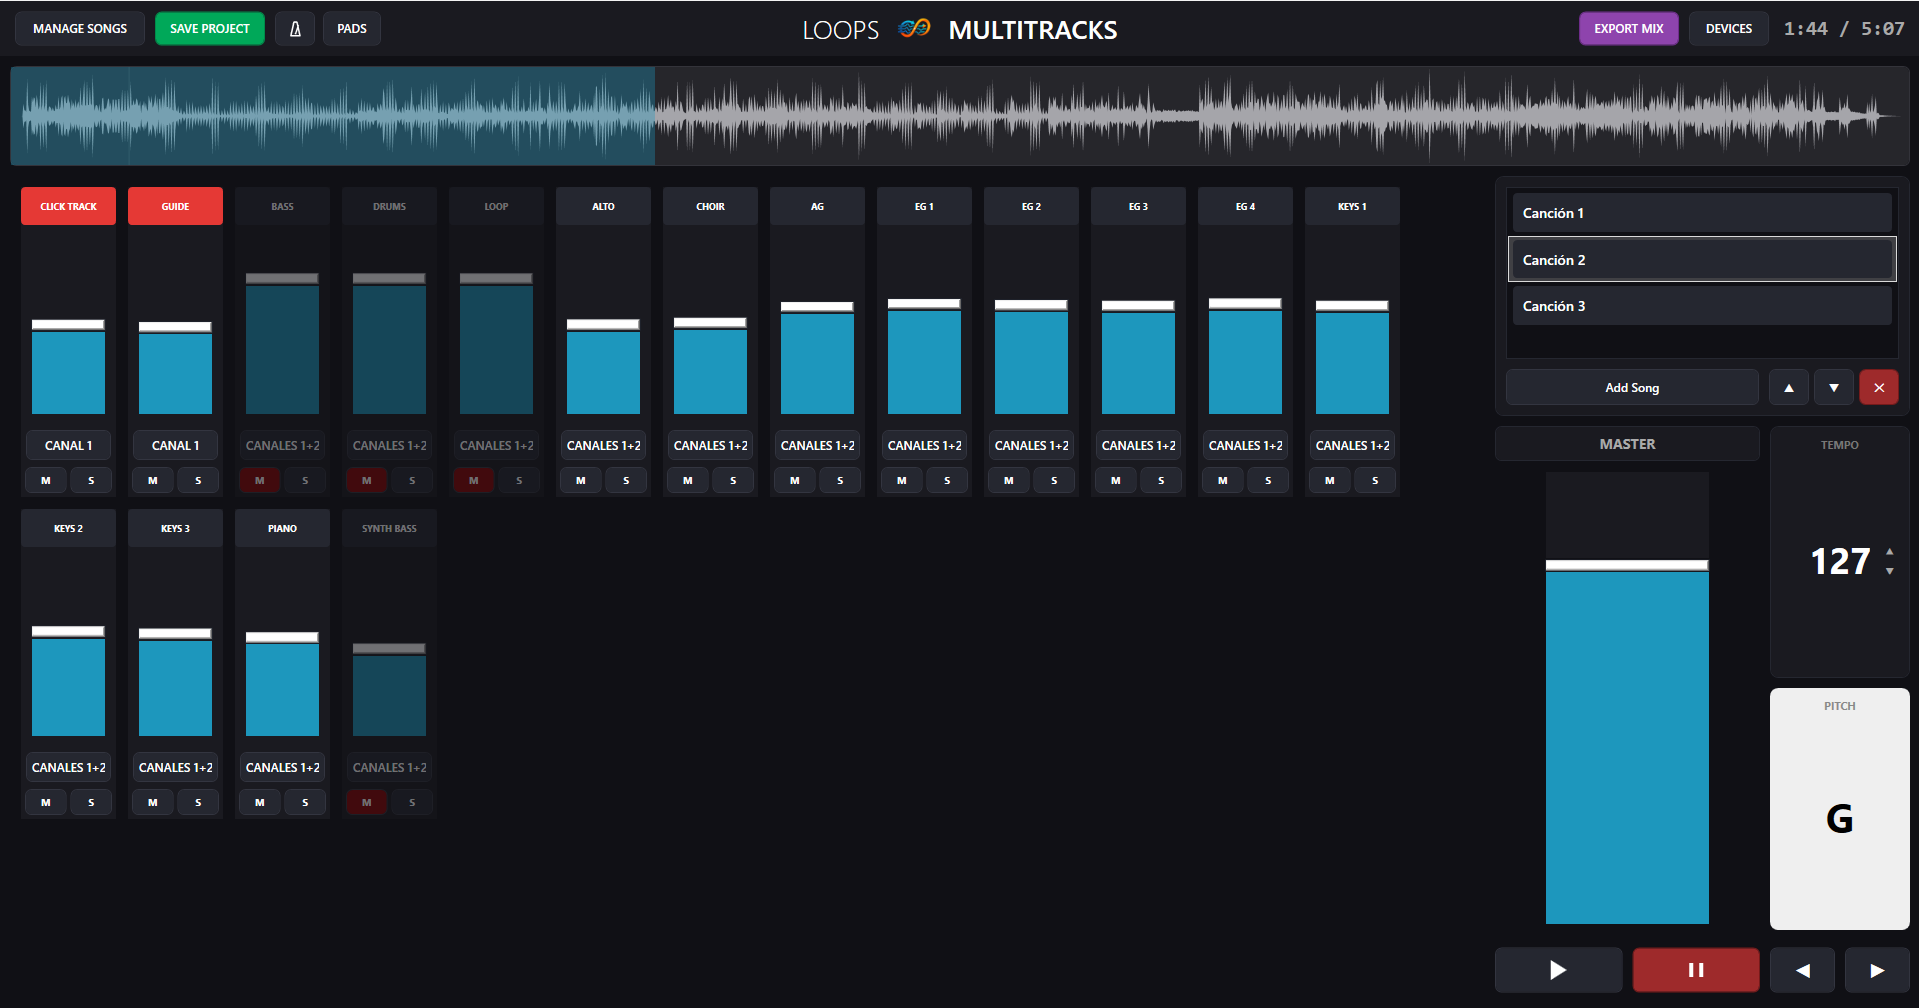Screen dimensions: 1919x1008
Task: Toggle the metronome icon button
Action: [x=295, y=29]
